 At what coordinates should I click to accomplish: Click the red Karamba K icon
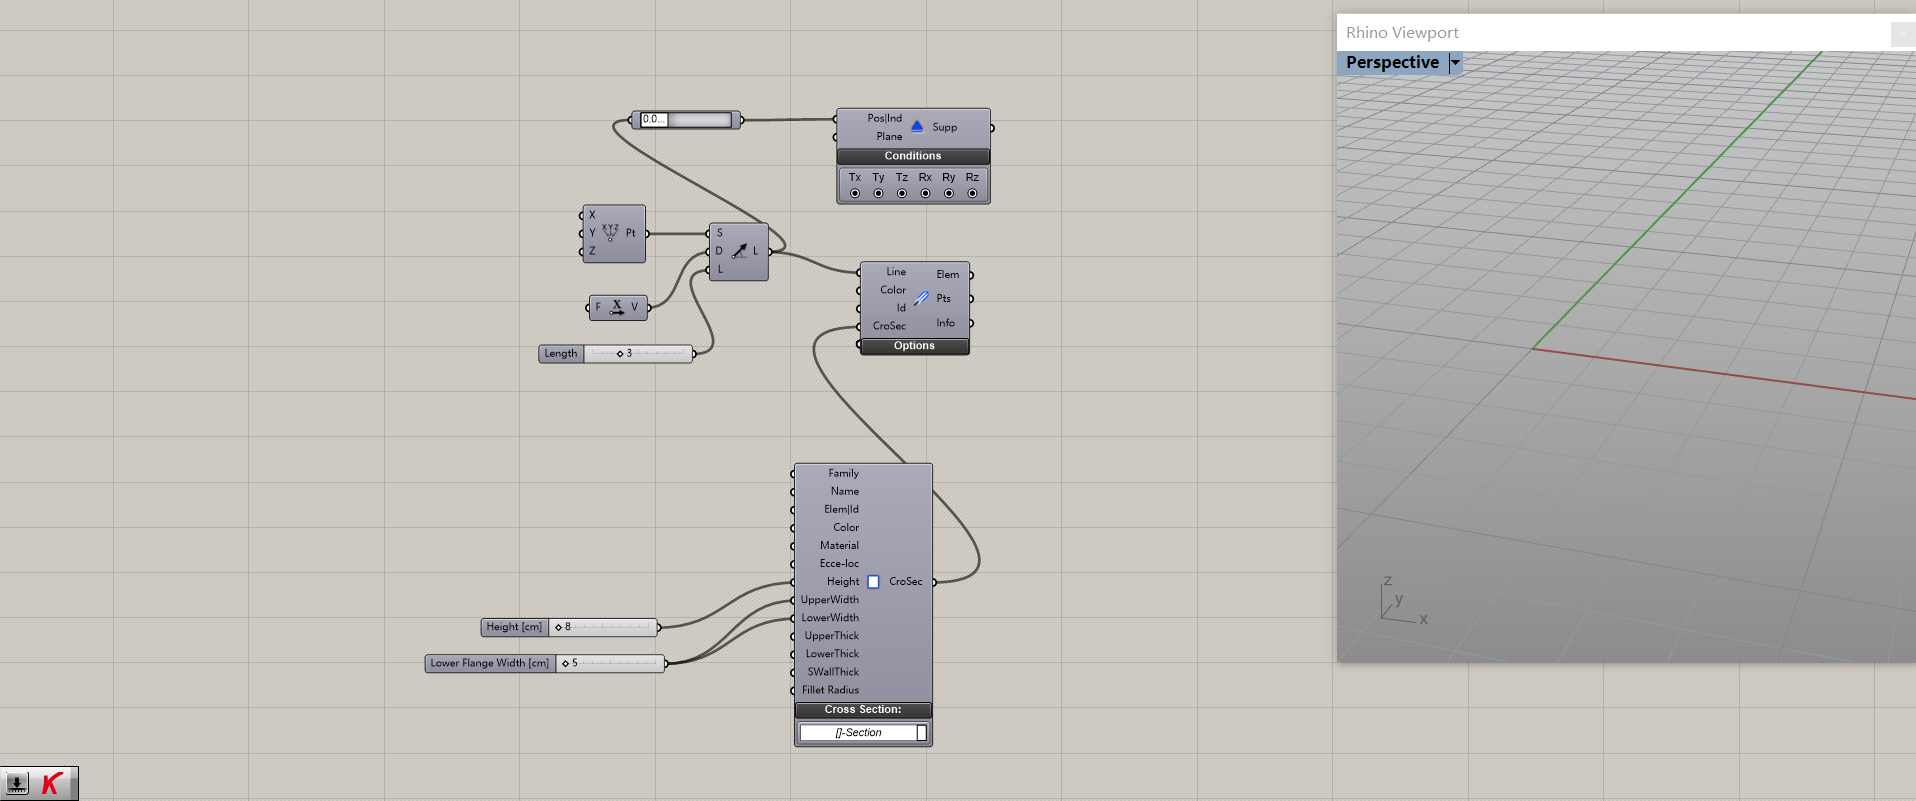[x=52, y=784]
